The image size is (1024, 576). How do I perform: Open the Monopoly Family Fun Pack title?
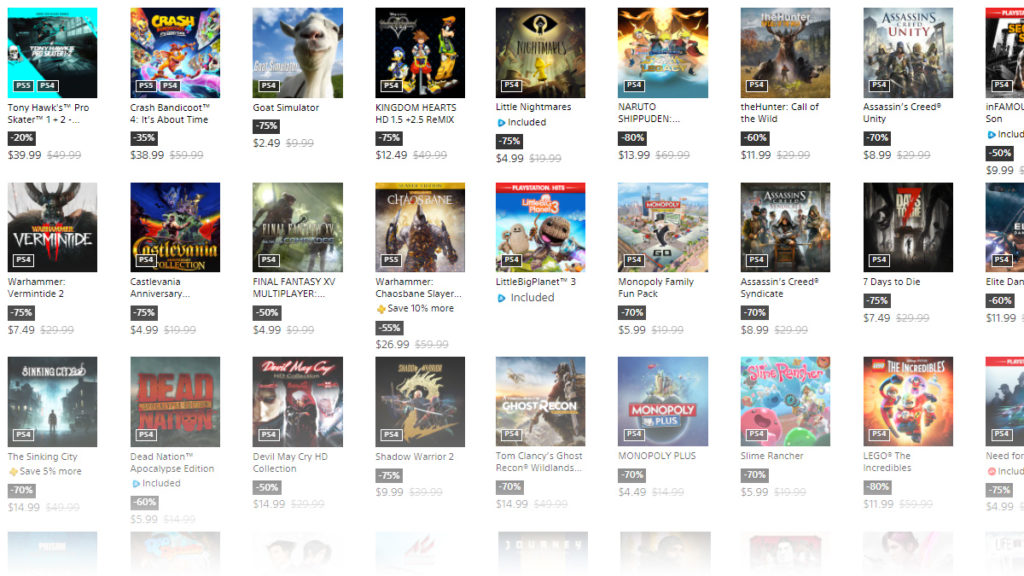click(656, 288)
